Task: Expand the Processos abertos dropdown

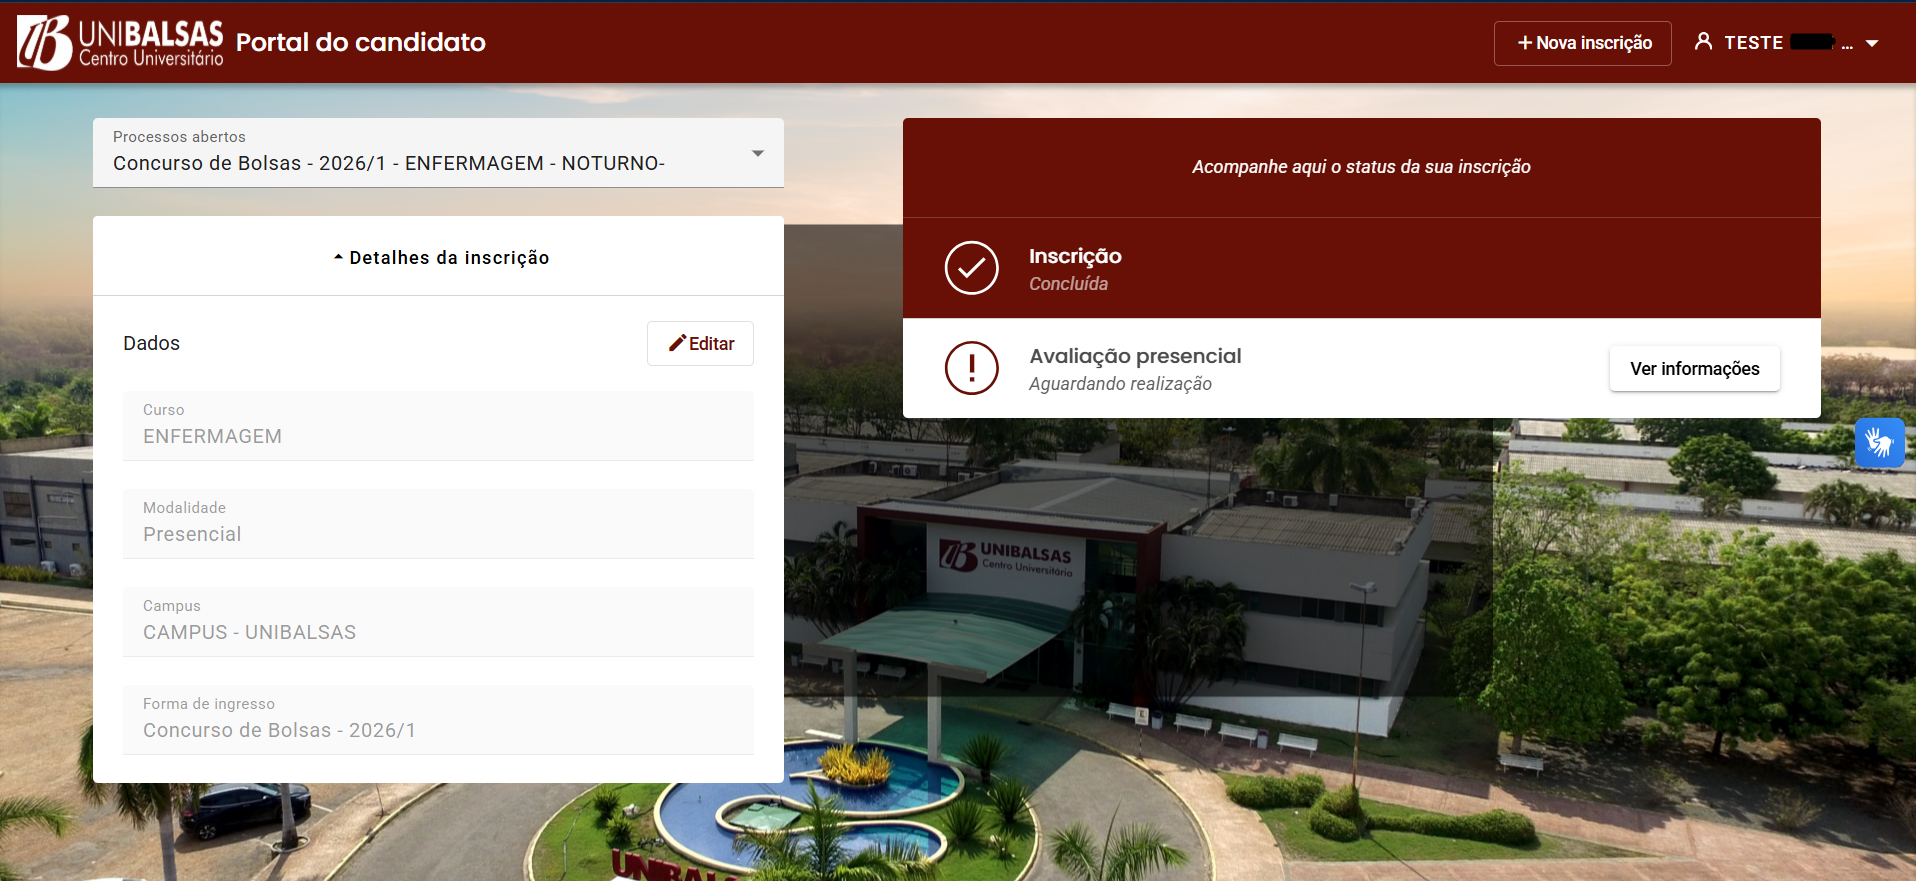Action: [x=757, y=153]
